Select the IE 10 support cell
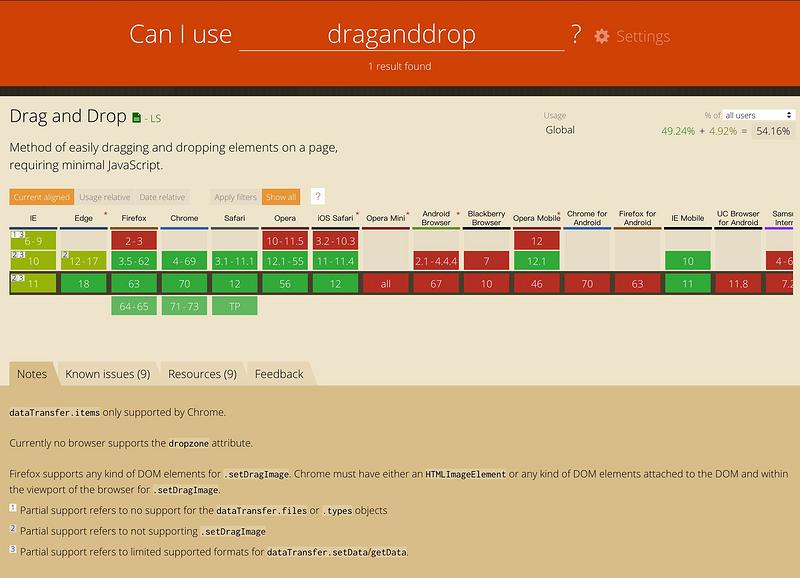The width and height of the screenshot is (800, 578). point(33,261)
